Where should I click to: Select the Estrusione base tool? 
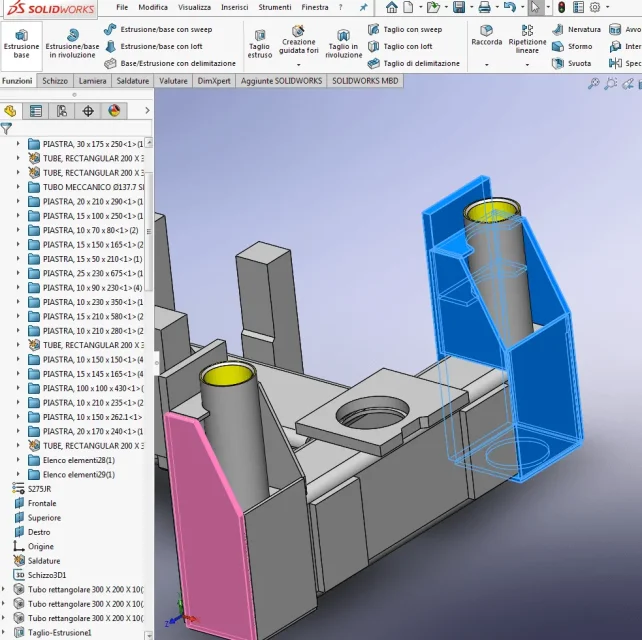[21, 45]
